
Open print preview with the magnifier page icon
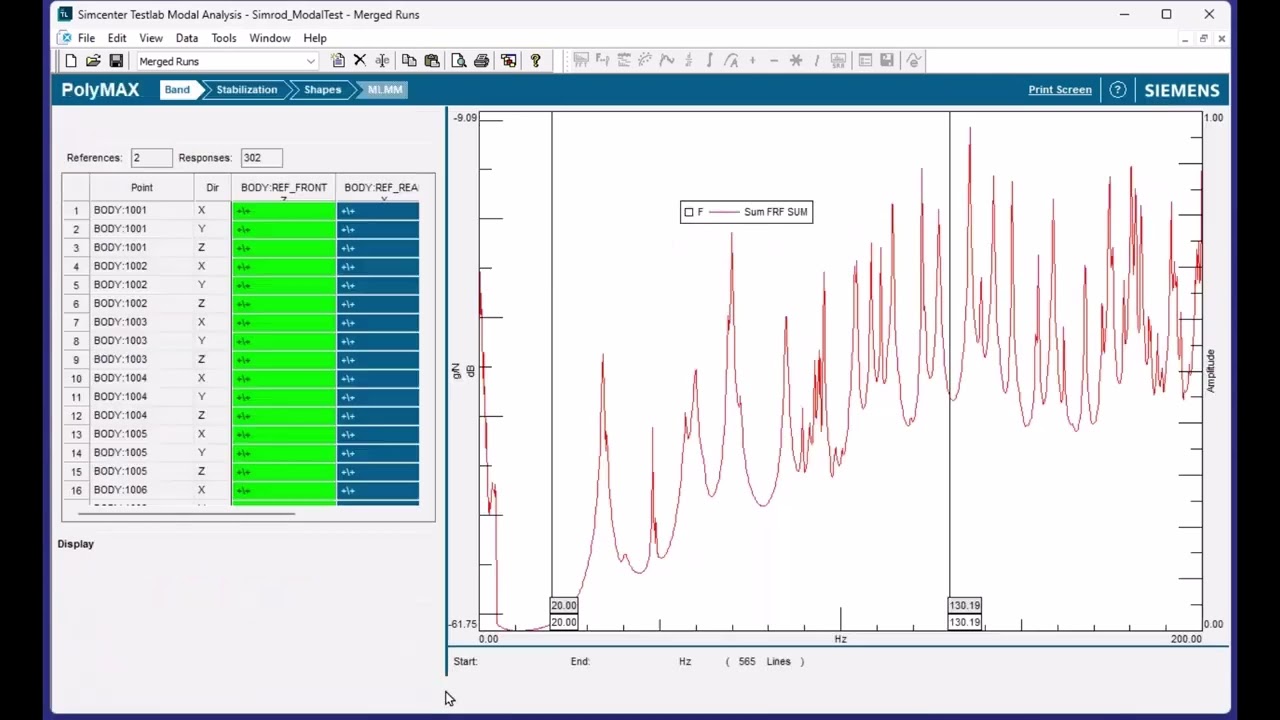(459, 61)
